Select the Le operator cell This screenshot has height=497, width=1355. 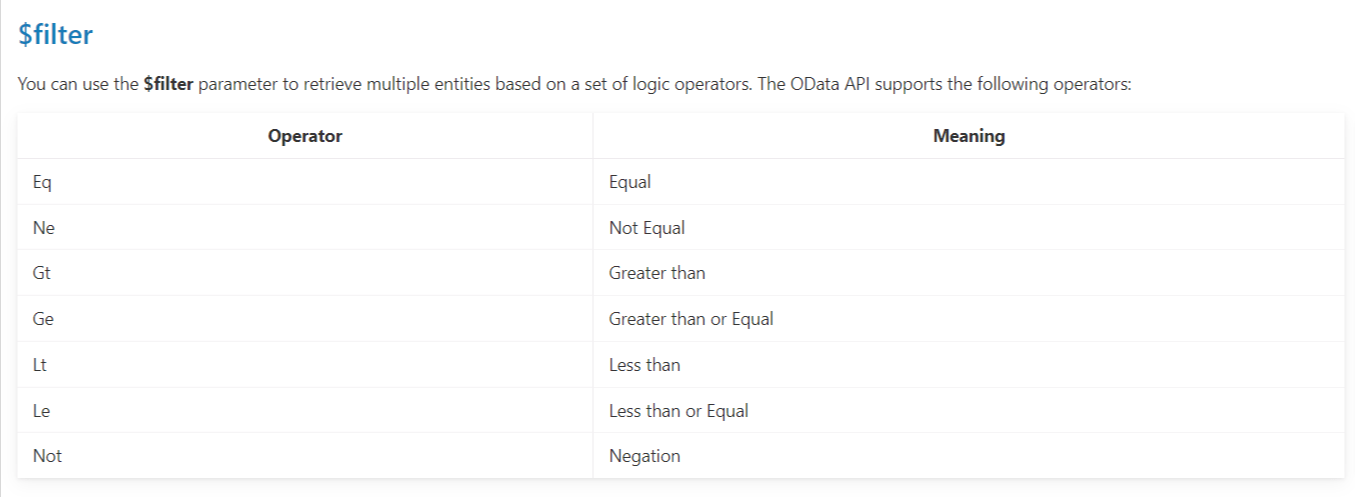(x=41, y=410)
